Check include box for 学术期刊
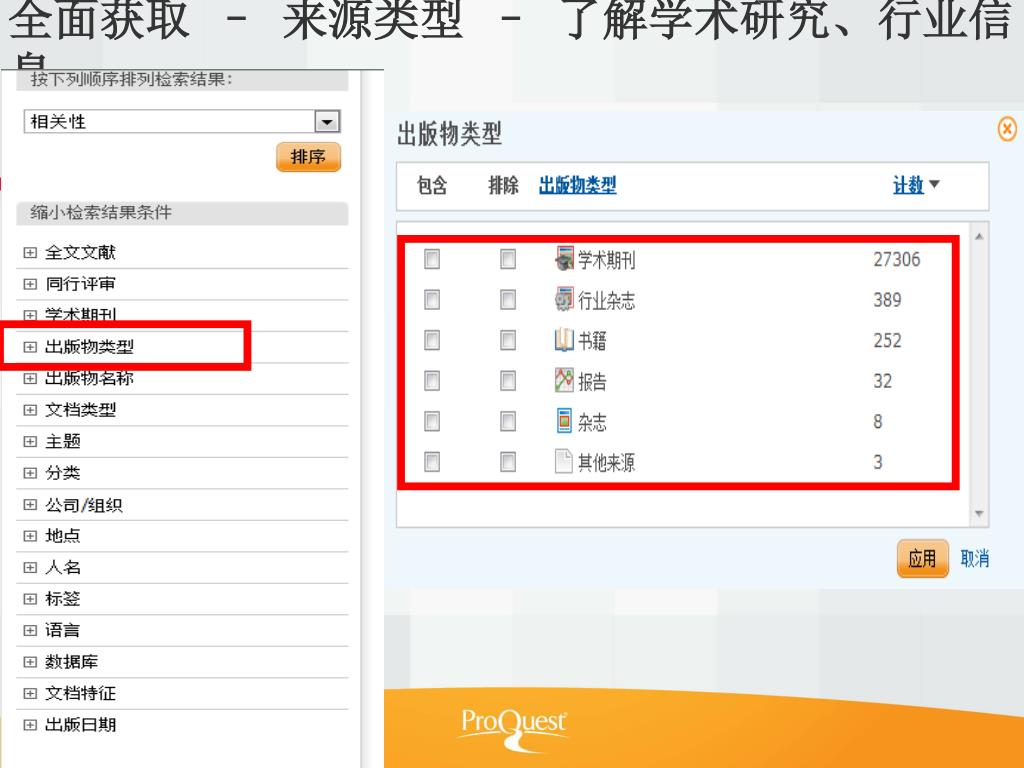Viewport: 1024px width, 768px height. [432, 259]
